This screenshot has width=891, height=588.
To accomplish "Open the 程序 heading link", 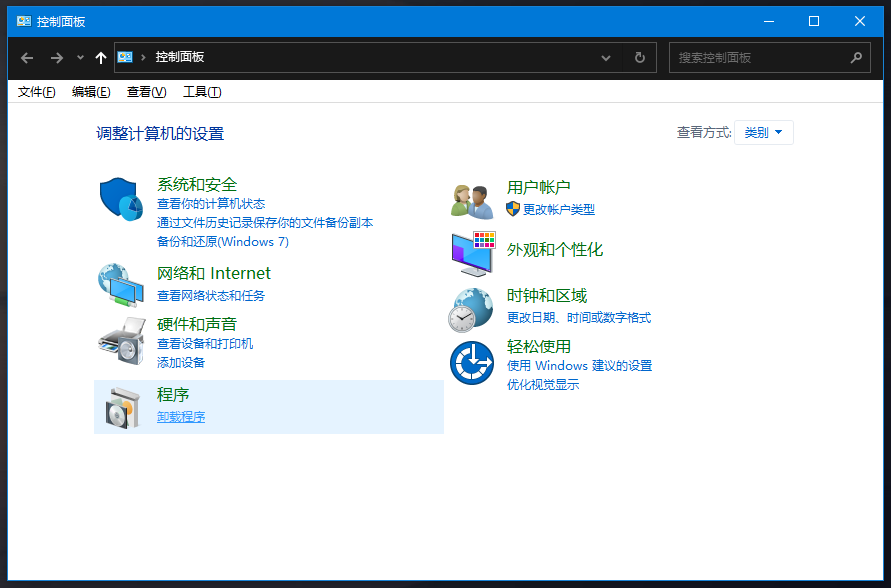I will (173, 394).
